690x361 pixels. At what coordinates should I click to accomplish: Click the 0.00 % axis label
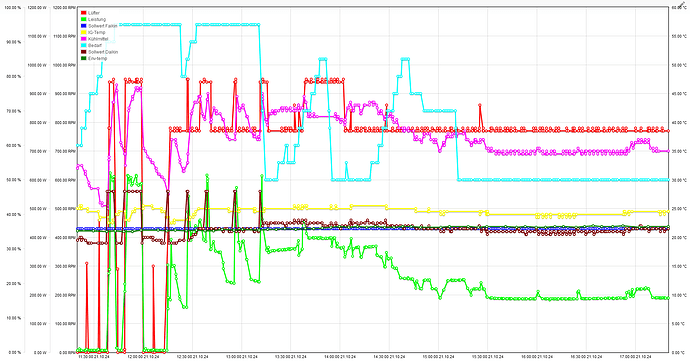click(x=15, y=353)
